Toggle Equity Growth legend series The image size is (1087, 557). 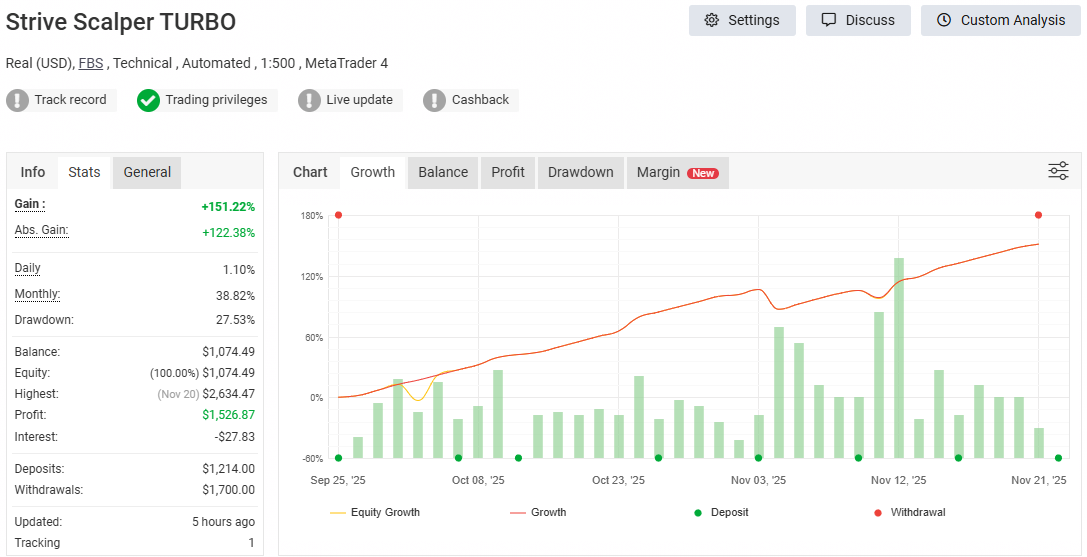(x=375, y=512)
